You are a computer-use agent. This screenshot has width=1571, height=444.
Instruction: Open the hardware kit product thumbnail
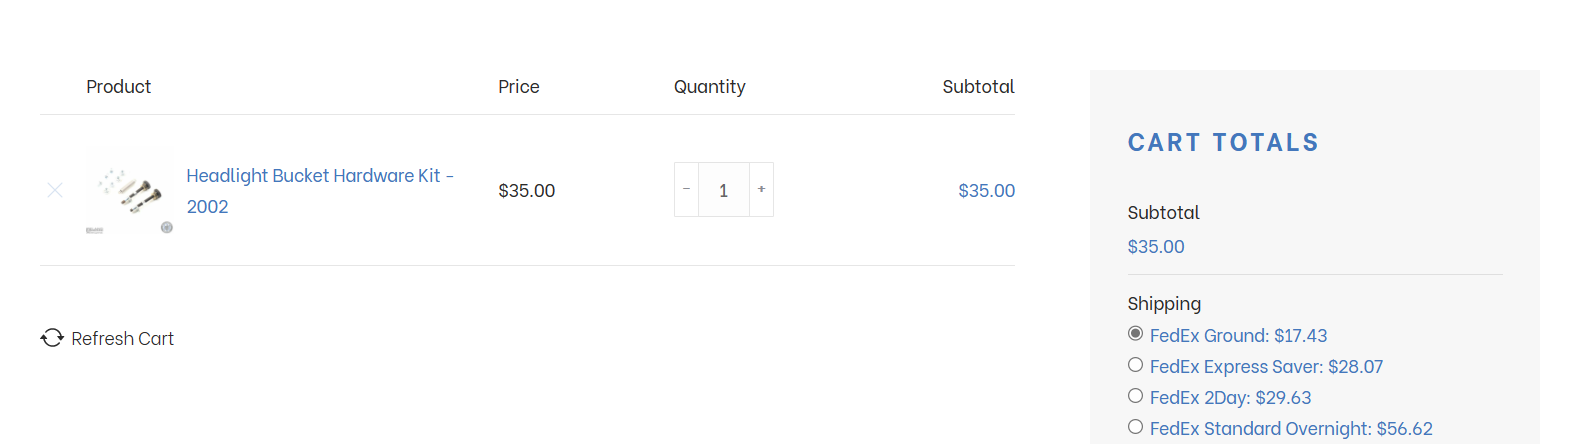coord(130,190)
